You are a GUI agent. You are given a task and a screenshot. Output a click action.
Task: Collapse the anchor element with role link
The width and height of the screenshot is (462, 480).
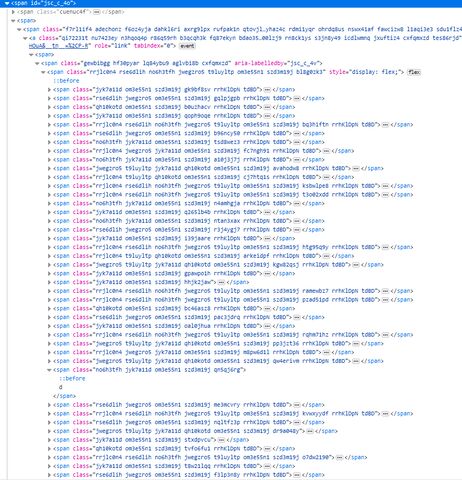pos(25,38)
